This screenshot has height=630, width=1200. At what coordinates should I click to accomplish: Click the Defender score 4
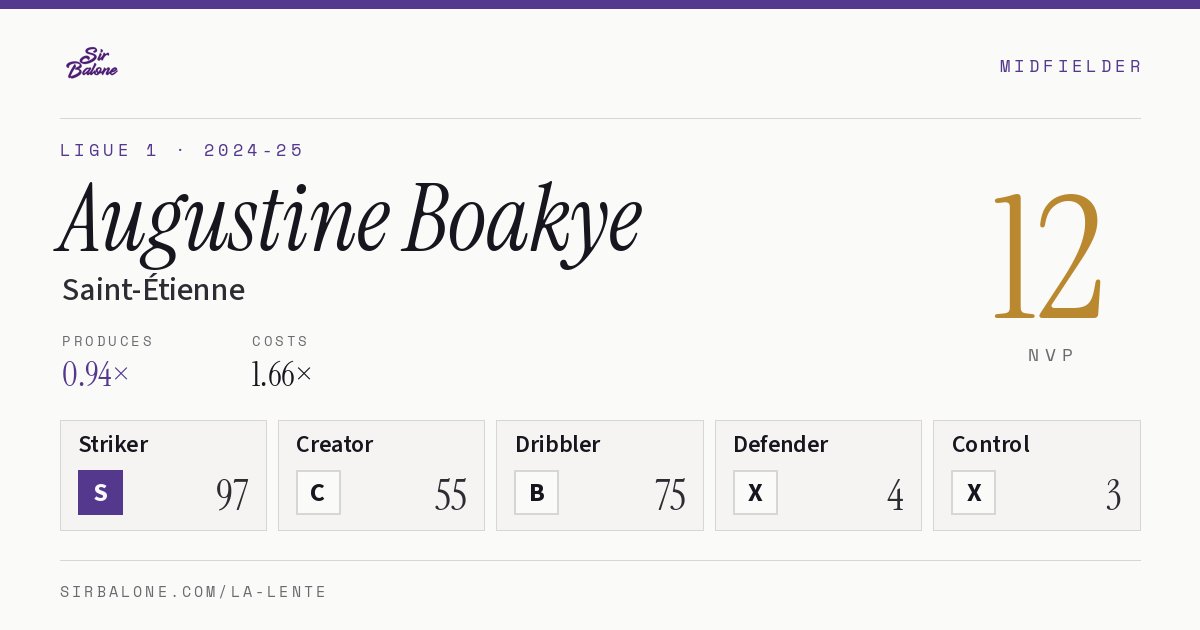click(895, 495)
